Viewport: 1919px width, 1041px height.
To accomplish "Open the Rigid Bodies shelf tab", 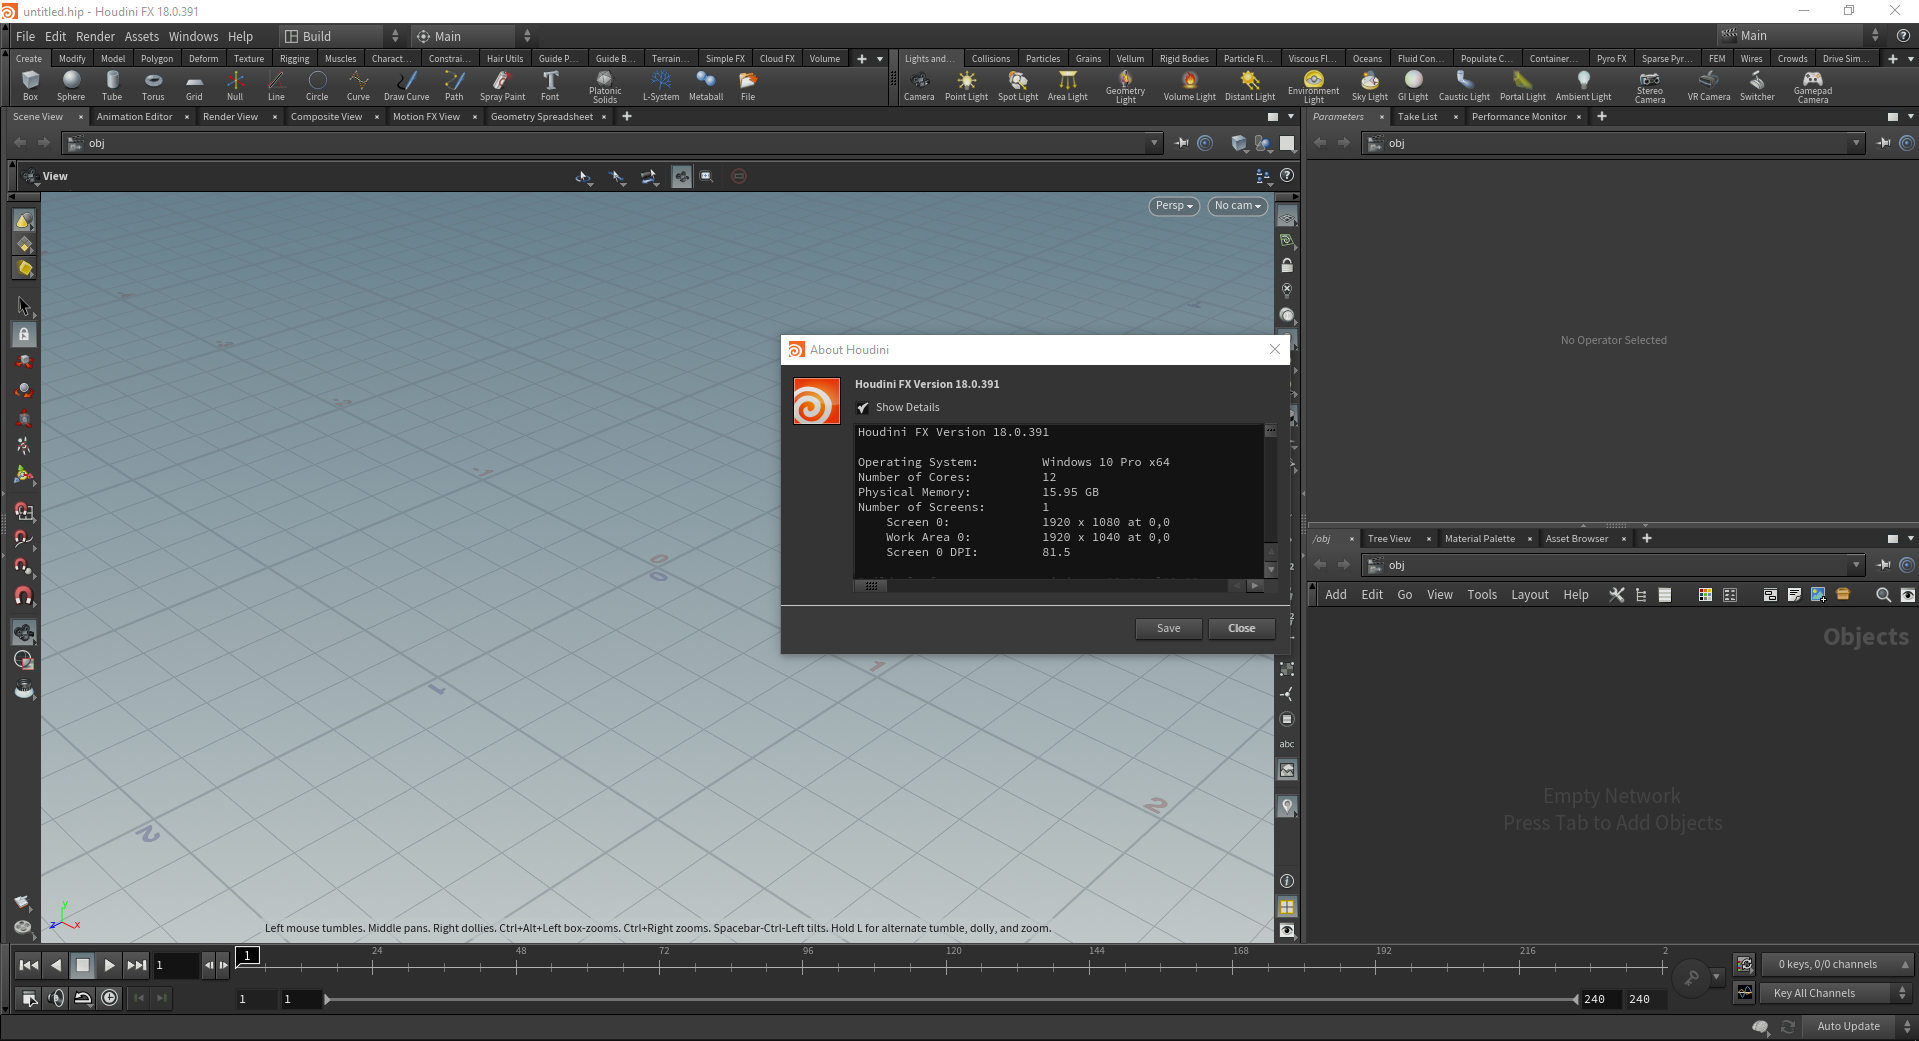I will 1184,59.
